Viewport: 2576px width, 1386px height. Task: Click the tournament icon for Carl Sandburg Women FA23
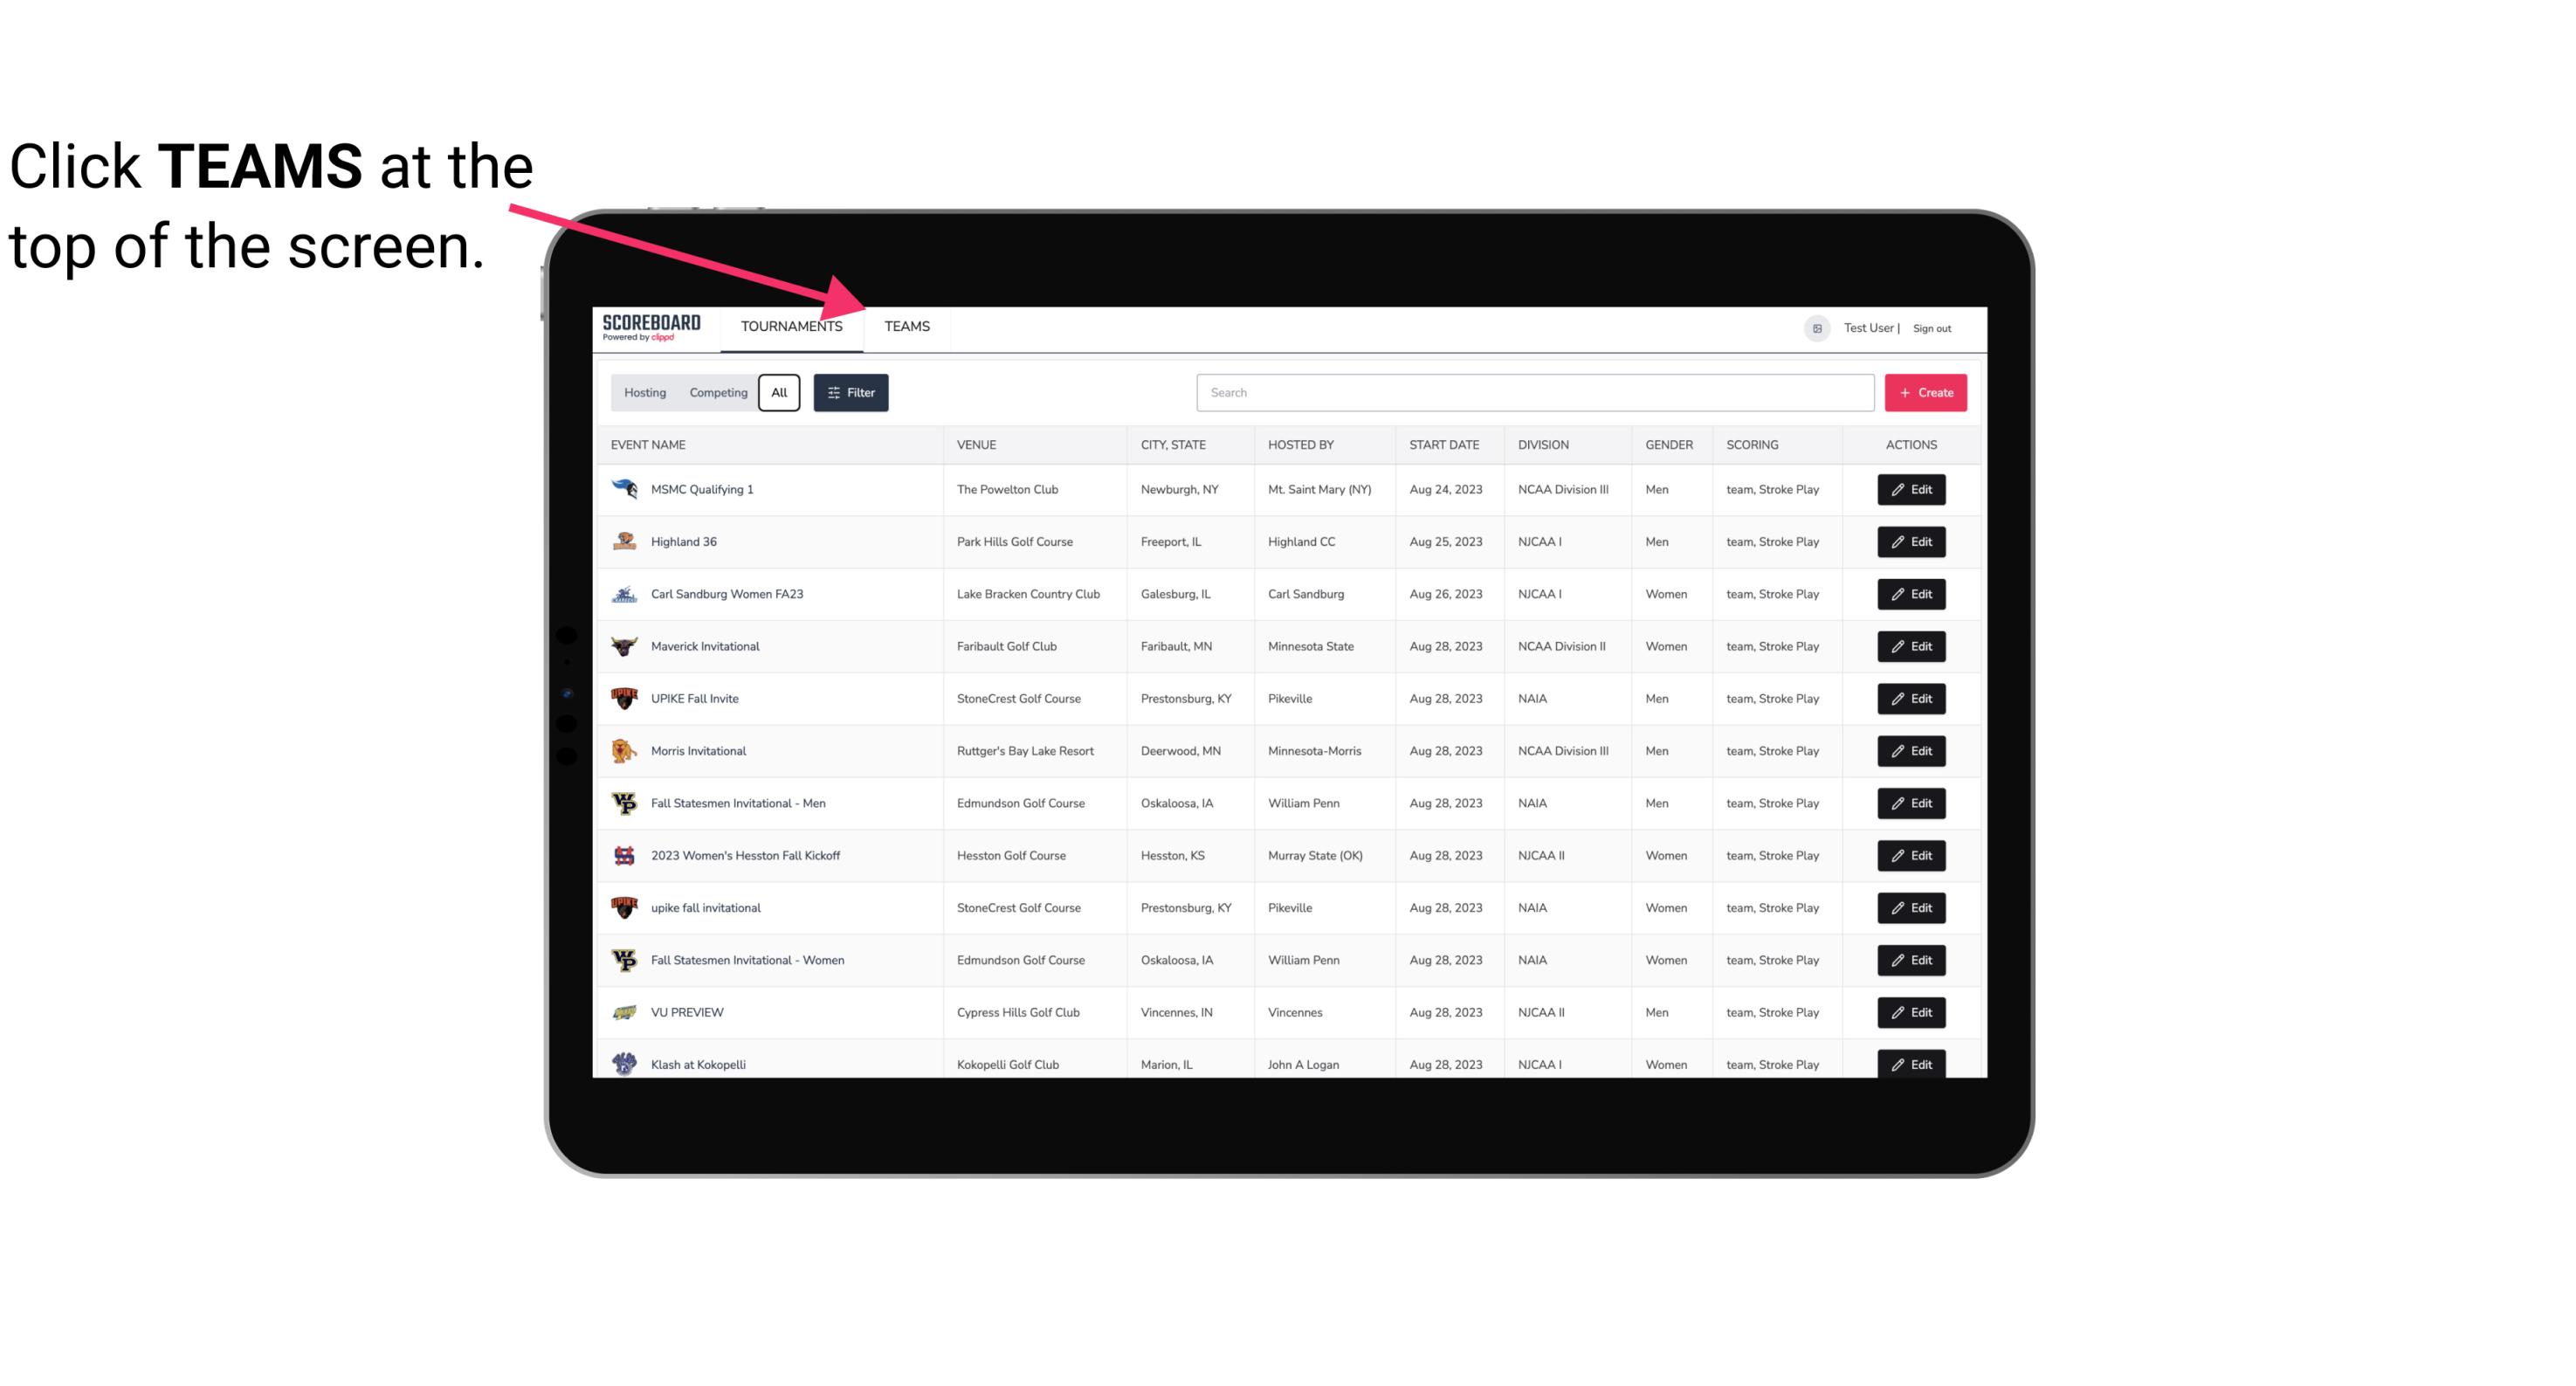(x=623, y=594)
